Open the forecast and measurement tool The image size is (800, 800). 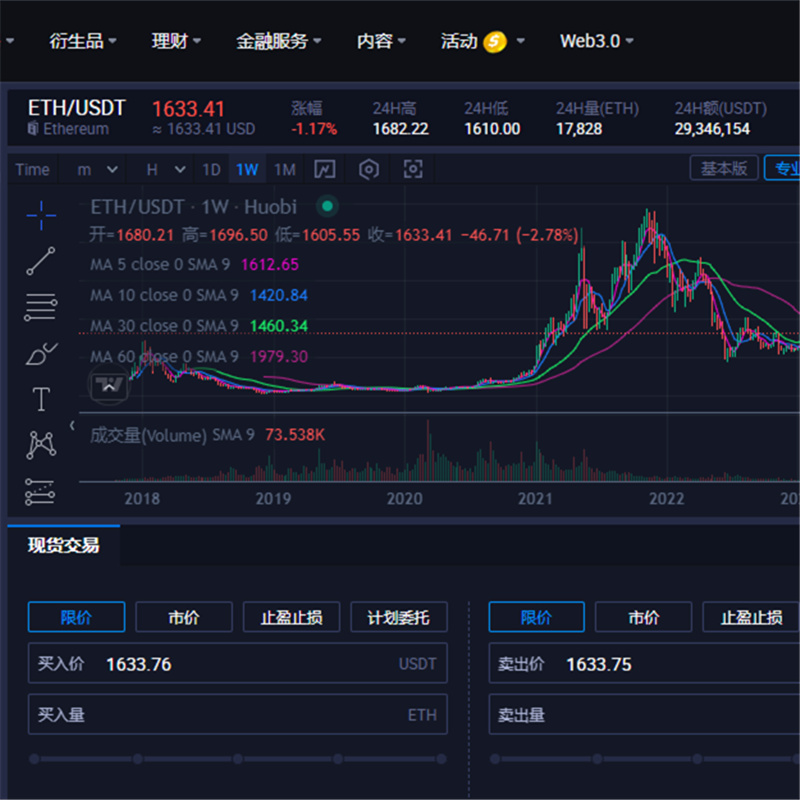click(40, 492)
